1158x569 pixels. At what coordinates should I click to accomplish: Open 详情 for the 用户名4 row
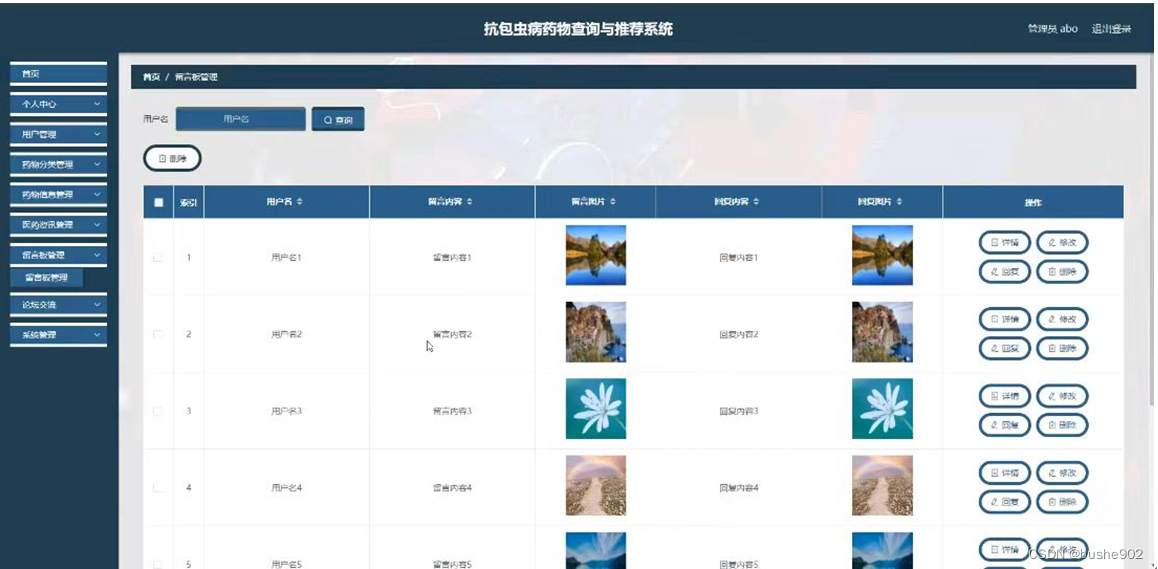[1004, 473]
